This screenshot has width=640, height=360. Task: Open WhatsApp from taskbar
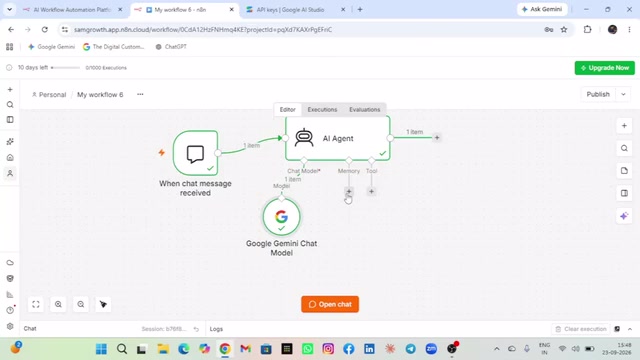[x=307, y=349]
